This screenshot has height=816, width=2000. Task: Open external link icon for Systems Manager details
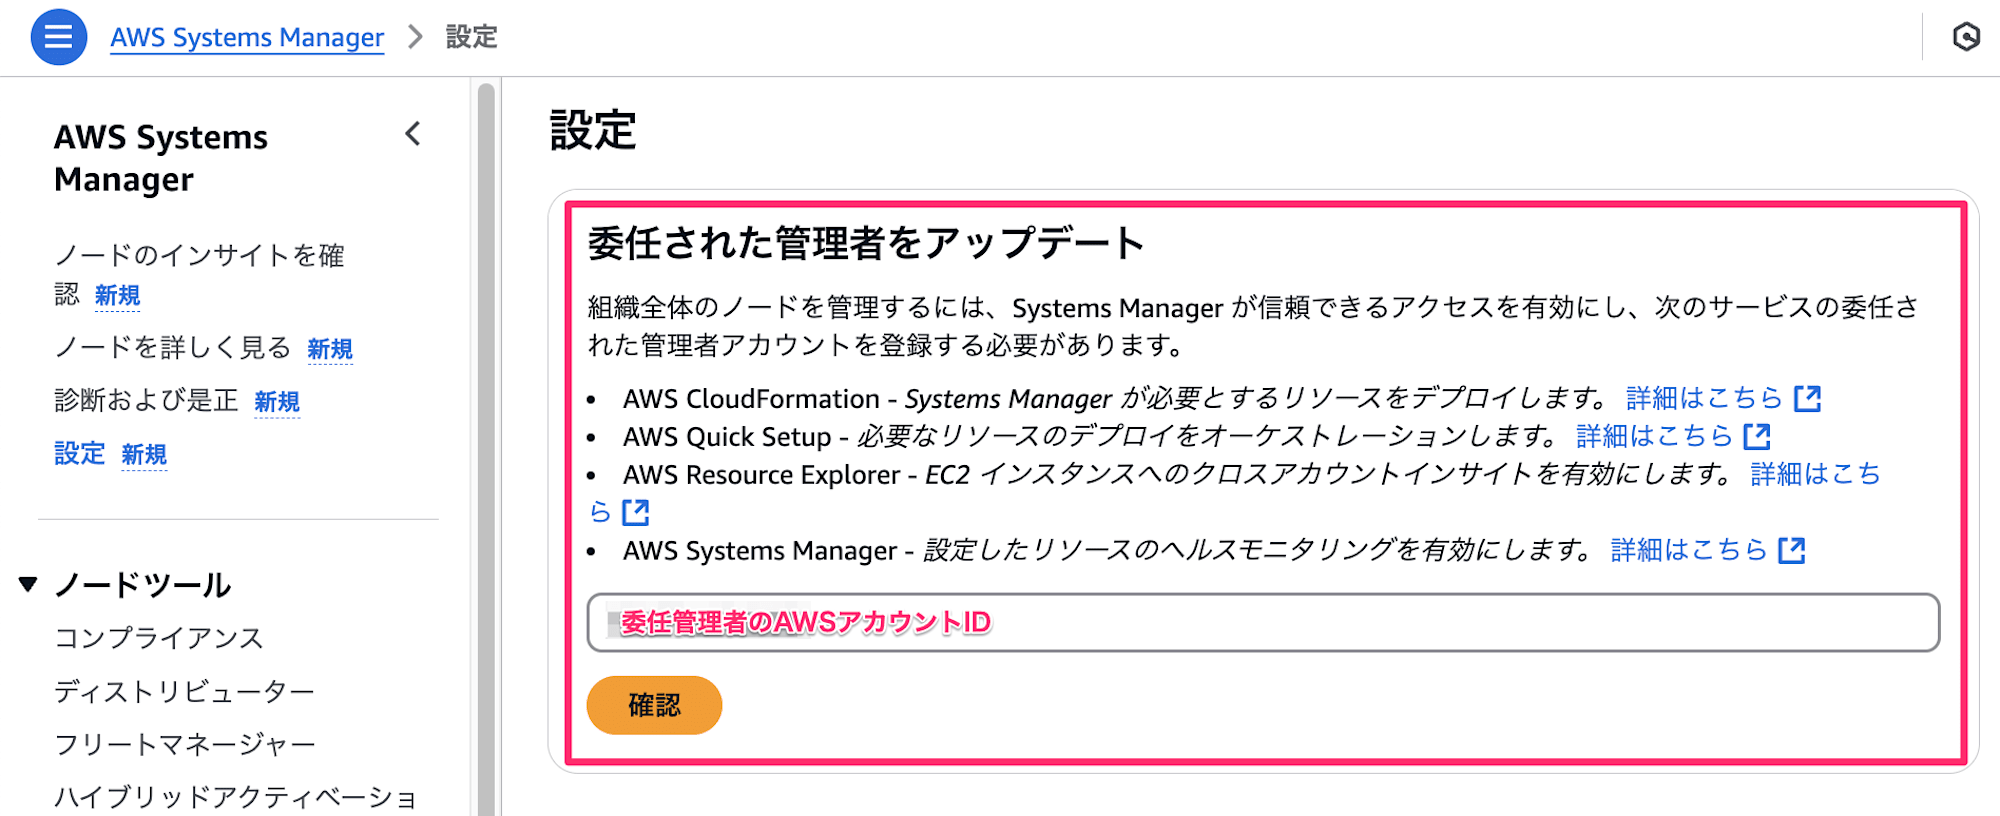(1792, 550)
